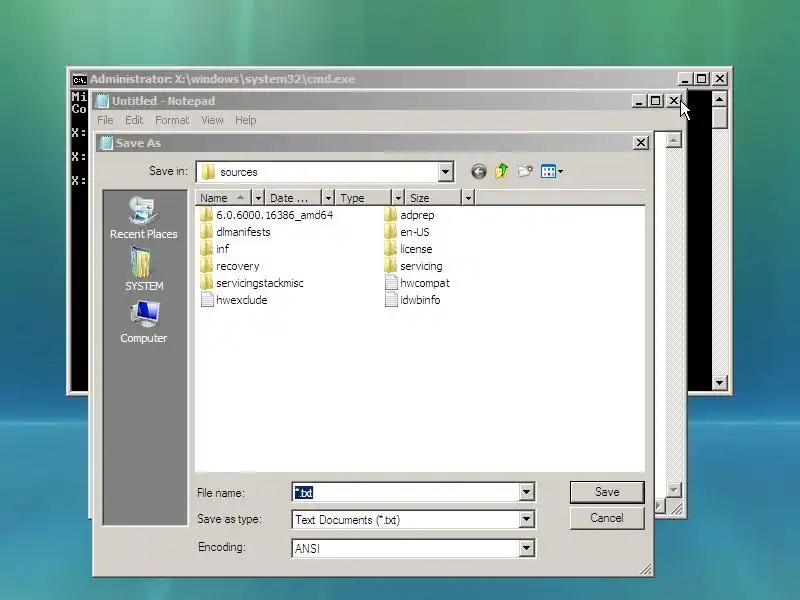
Task: Select the recovery folder
Action: click(230, 266)
